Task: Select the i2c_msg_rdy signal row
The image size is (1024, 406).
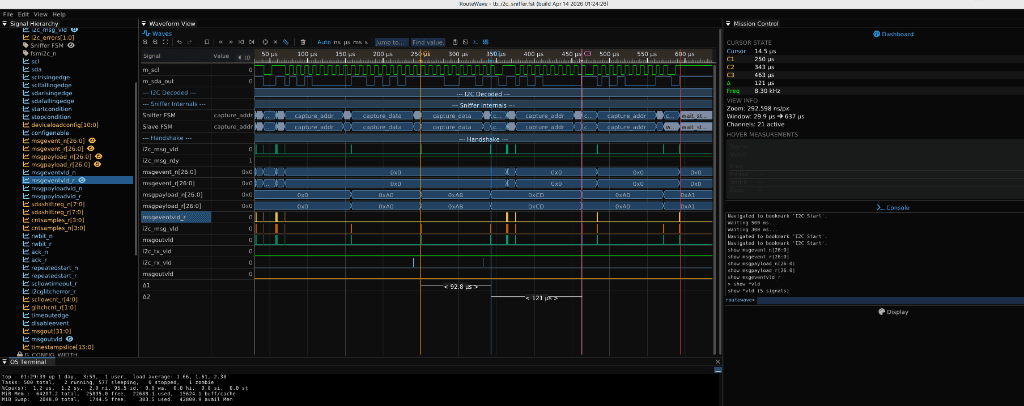Action: tap(197, 160)
